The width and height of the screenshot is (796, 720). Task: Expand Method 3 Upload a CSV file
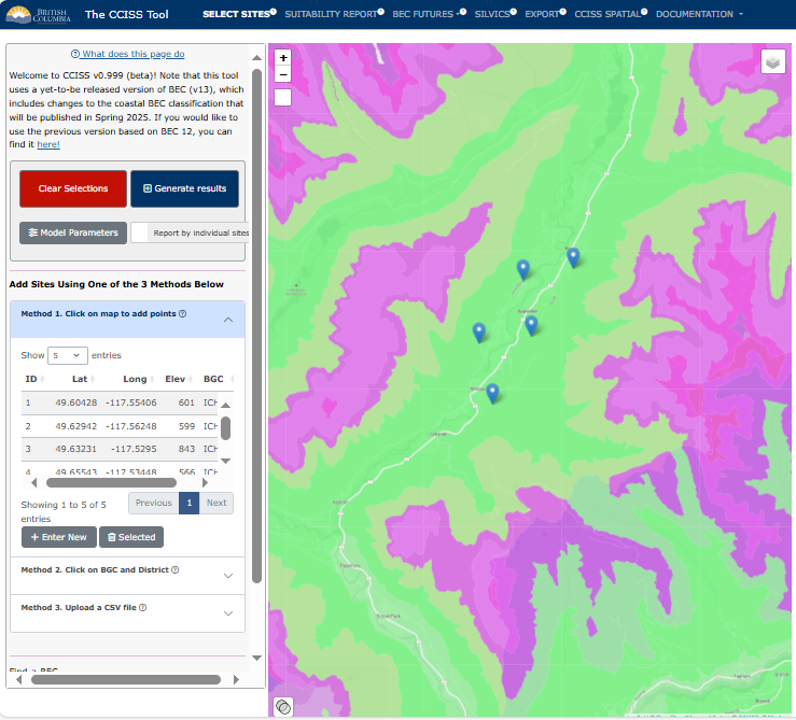pos(127,612)
